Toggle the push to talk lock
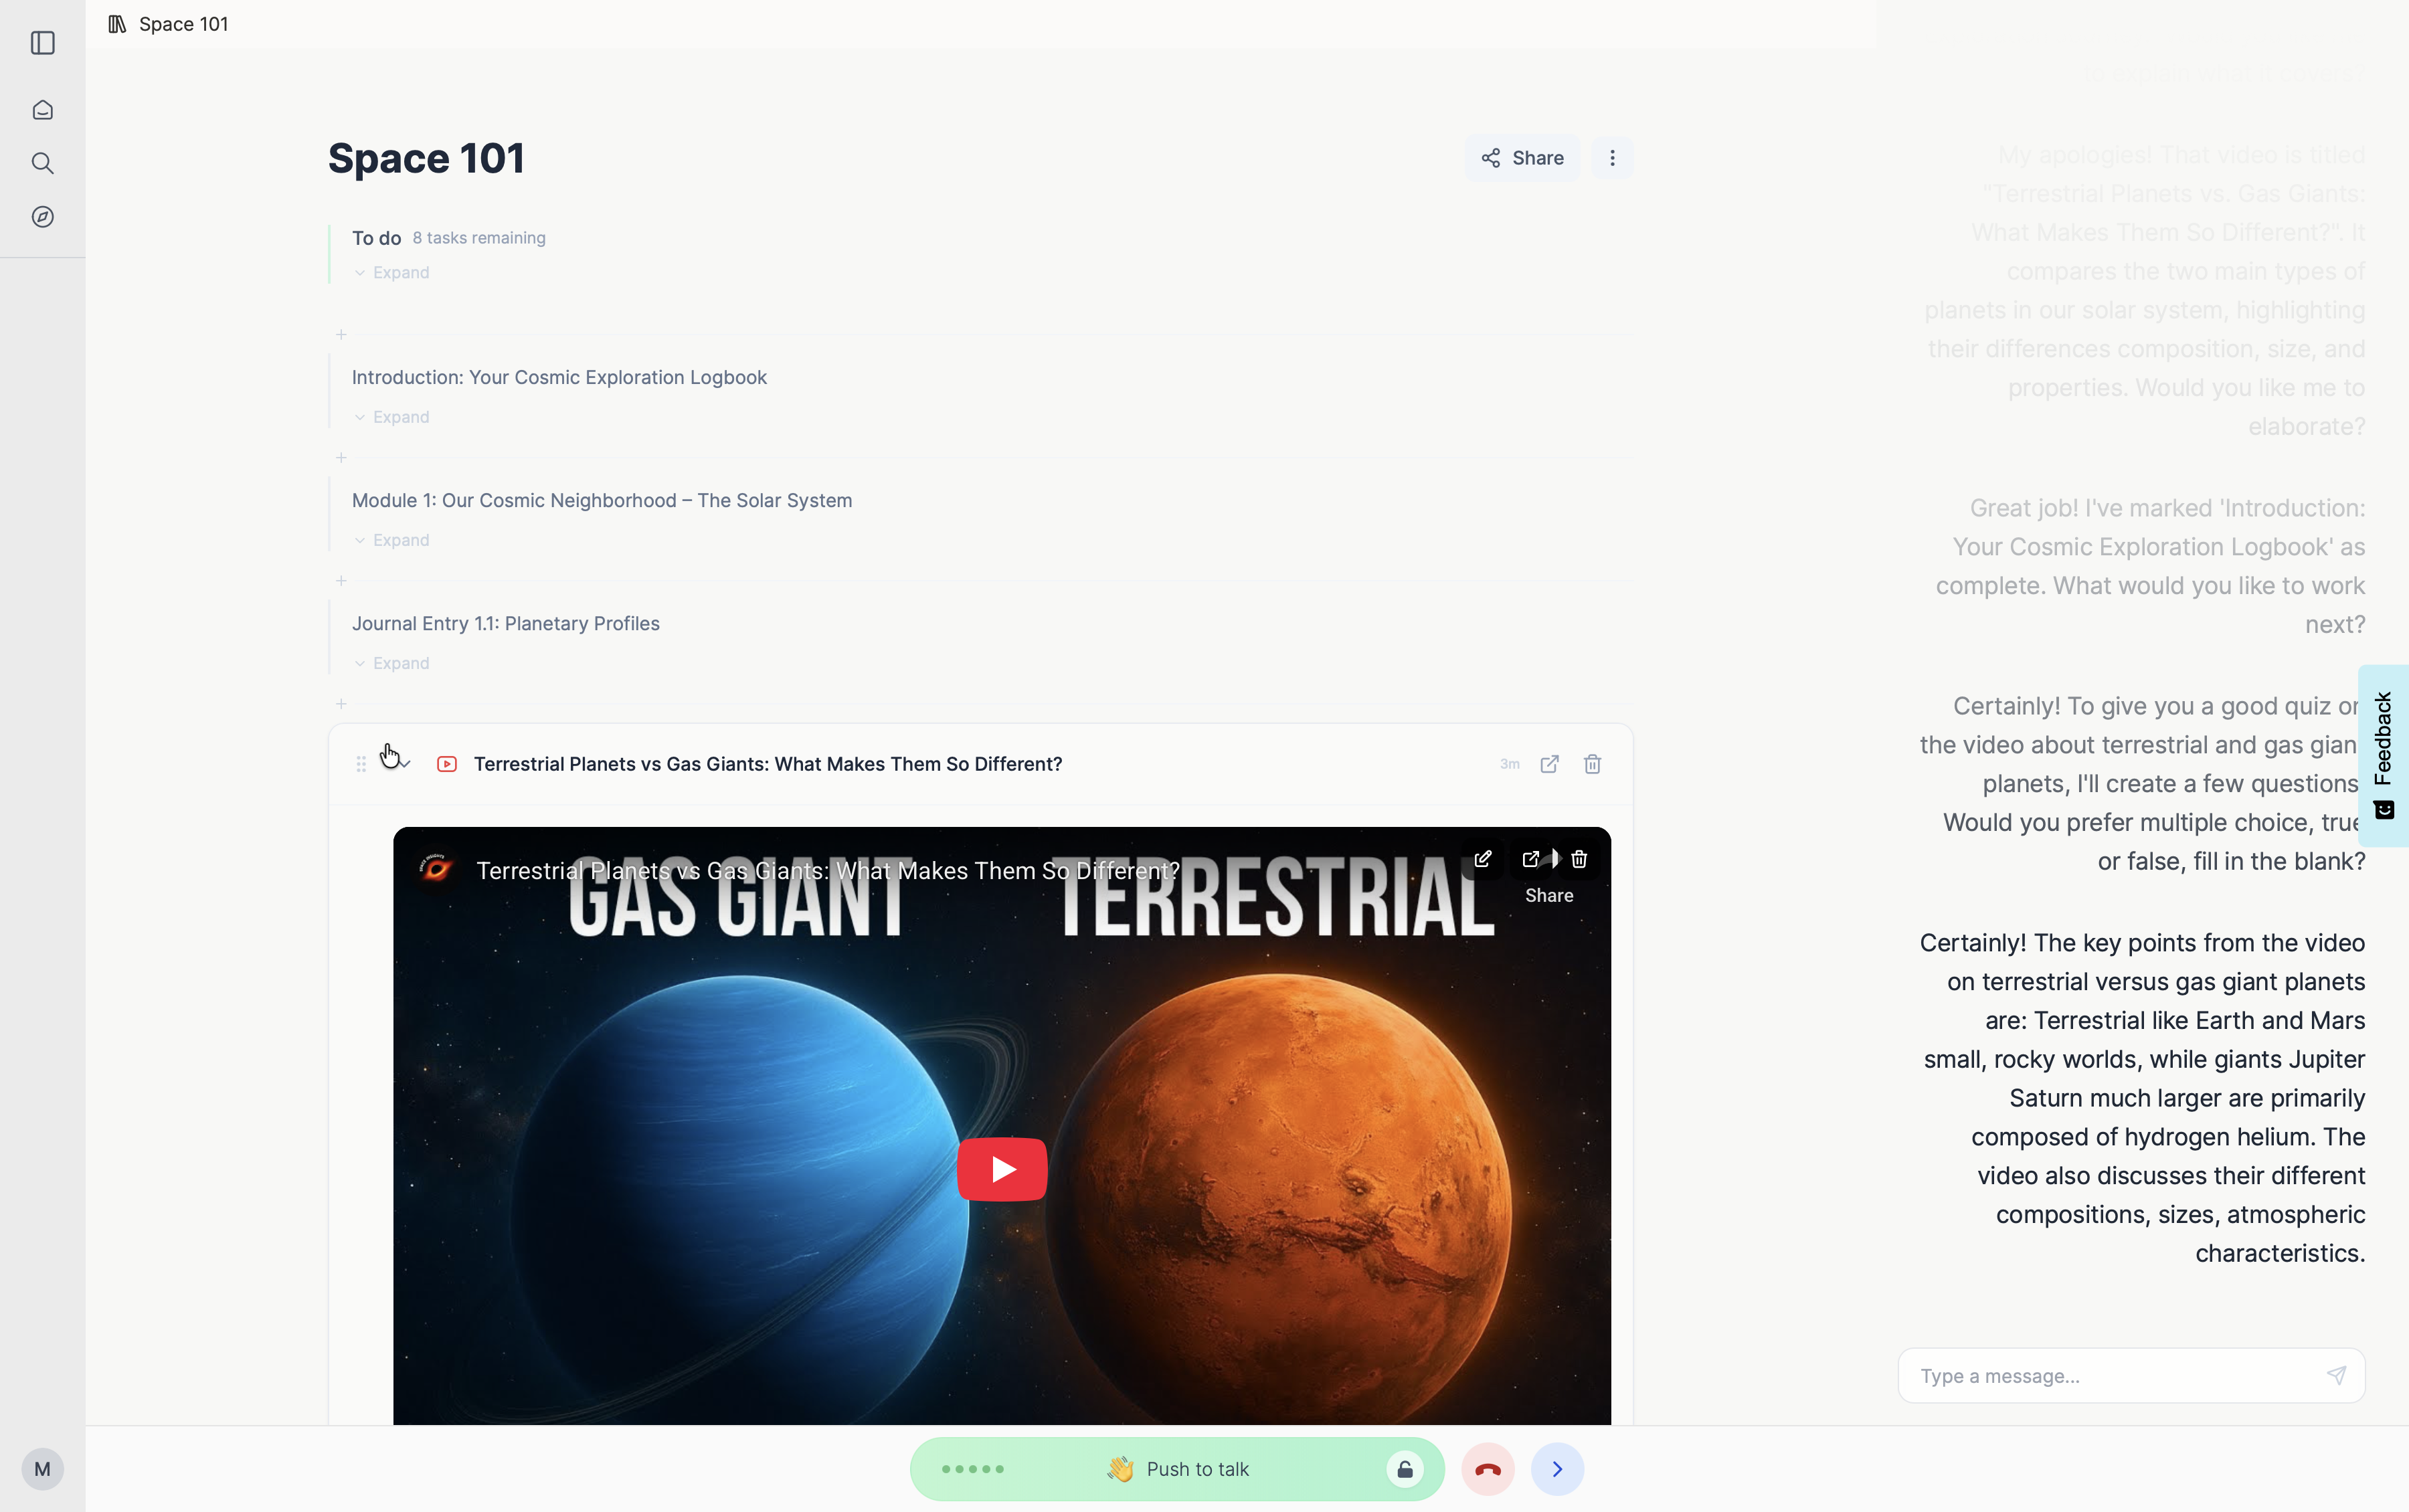The height and width of the screenshot is (1512, 2409). 1404,1469
